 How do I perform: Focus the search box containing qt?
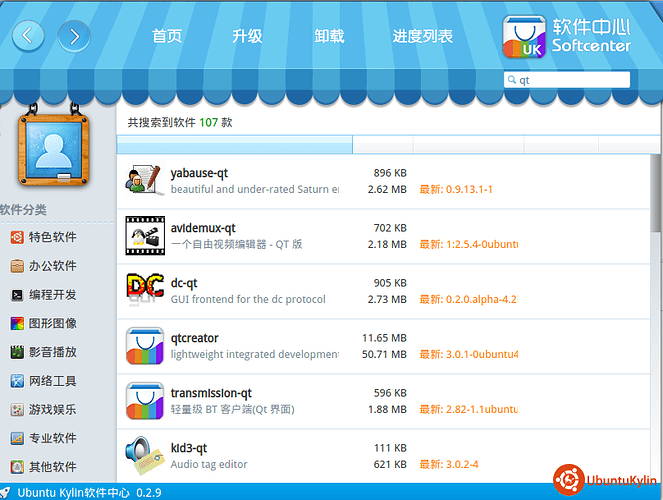567,80
